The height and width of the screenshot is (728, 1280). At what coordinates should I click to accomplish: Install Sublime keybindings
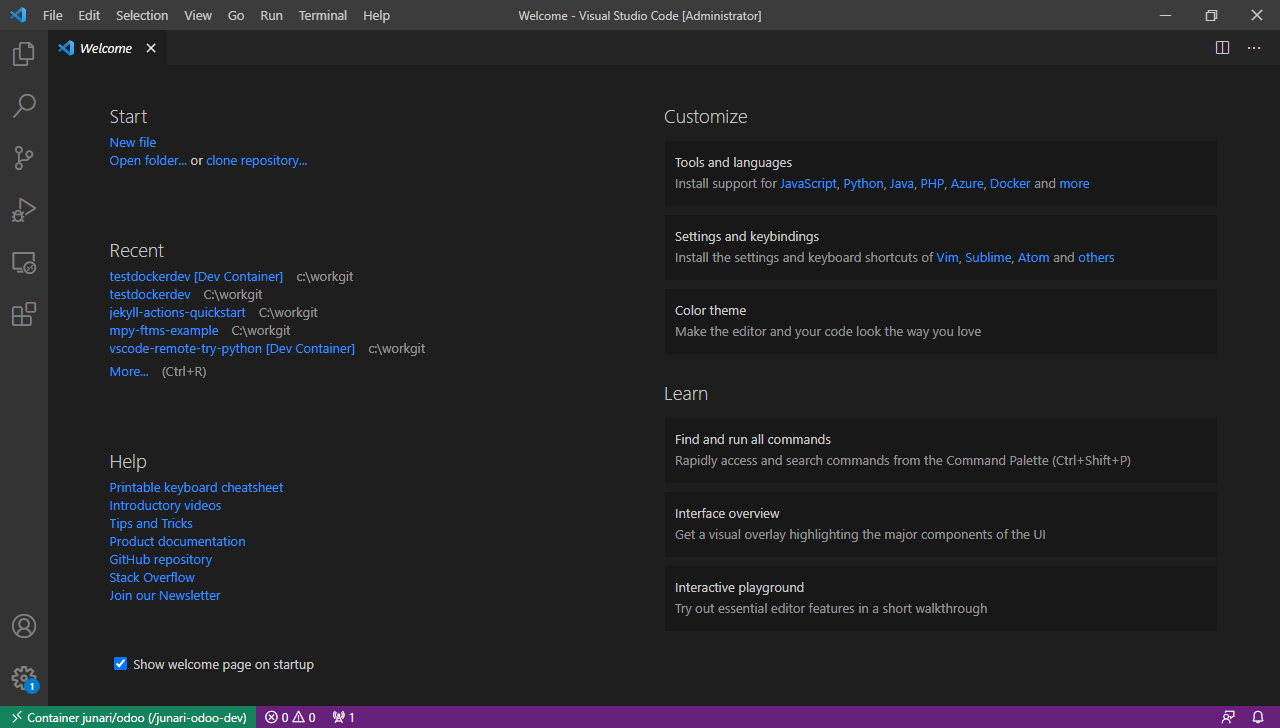click(988, 257)
